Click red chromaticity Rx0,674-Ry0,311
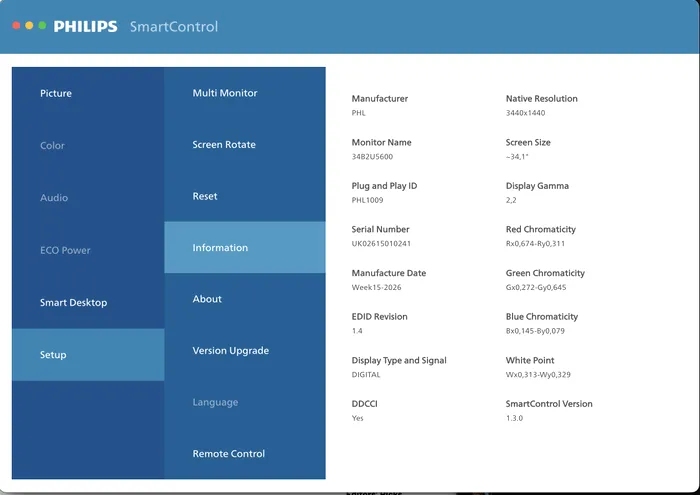The image size is (700, 495). 535,244
